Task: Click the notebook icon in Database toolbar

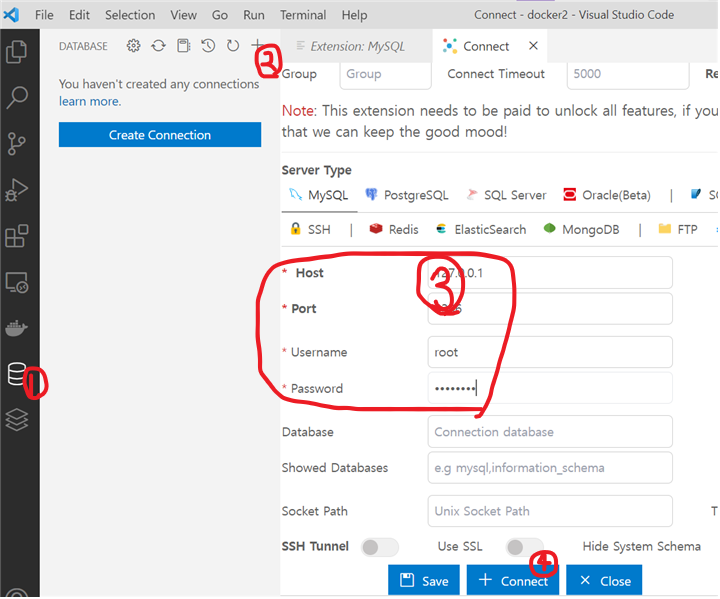Action: [x=184, y=45]
